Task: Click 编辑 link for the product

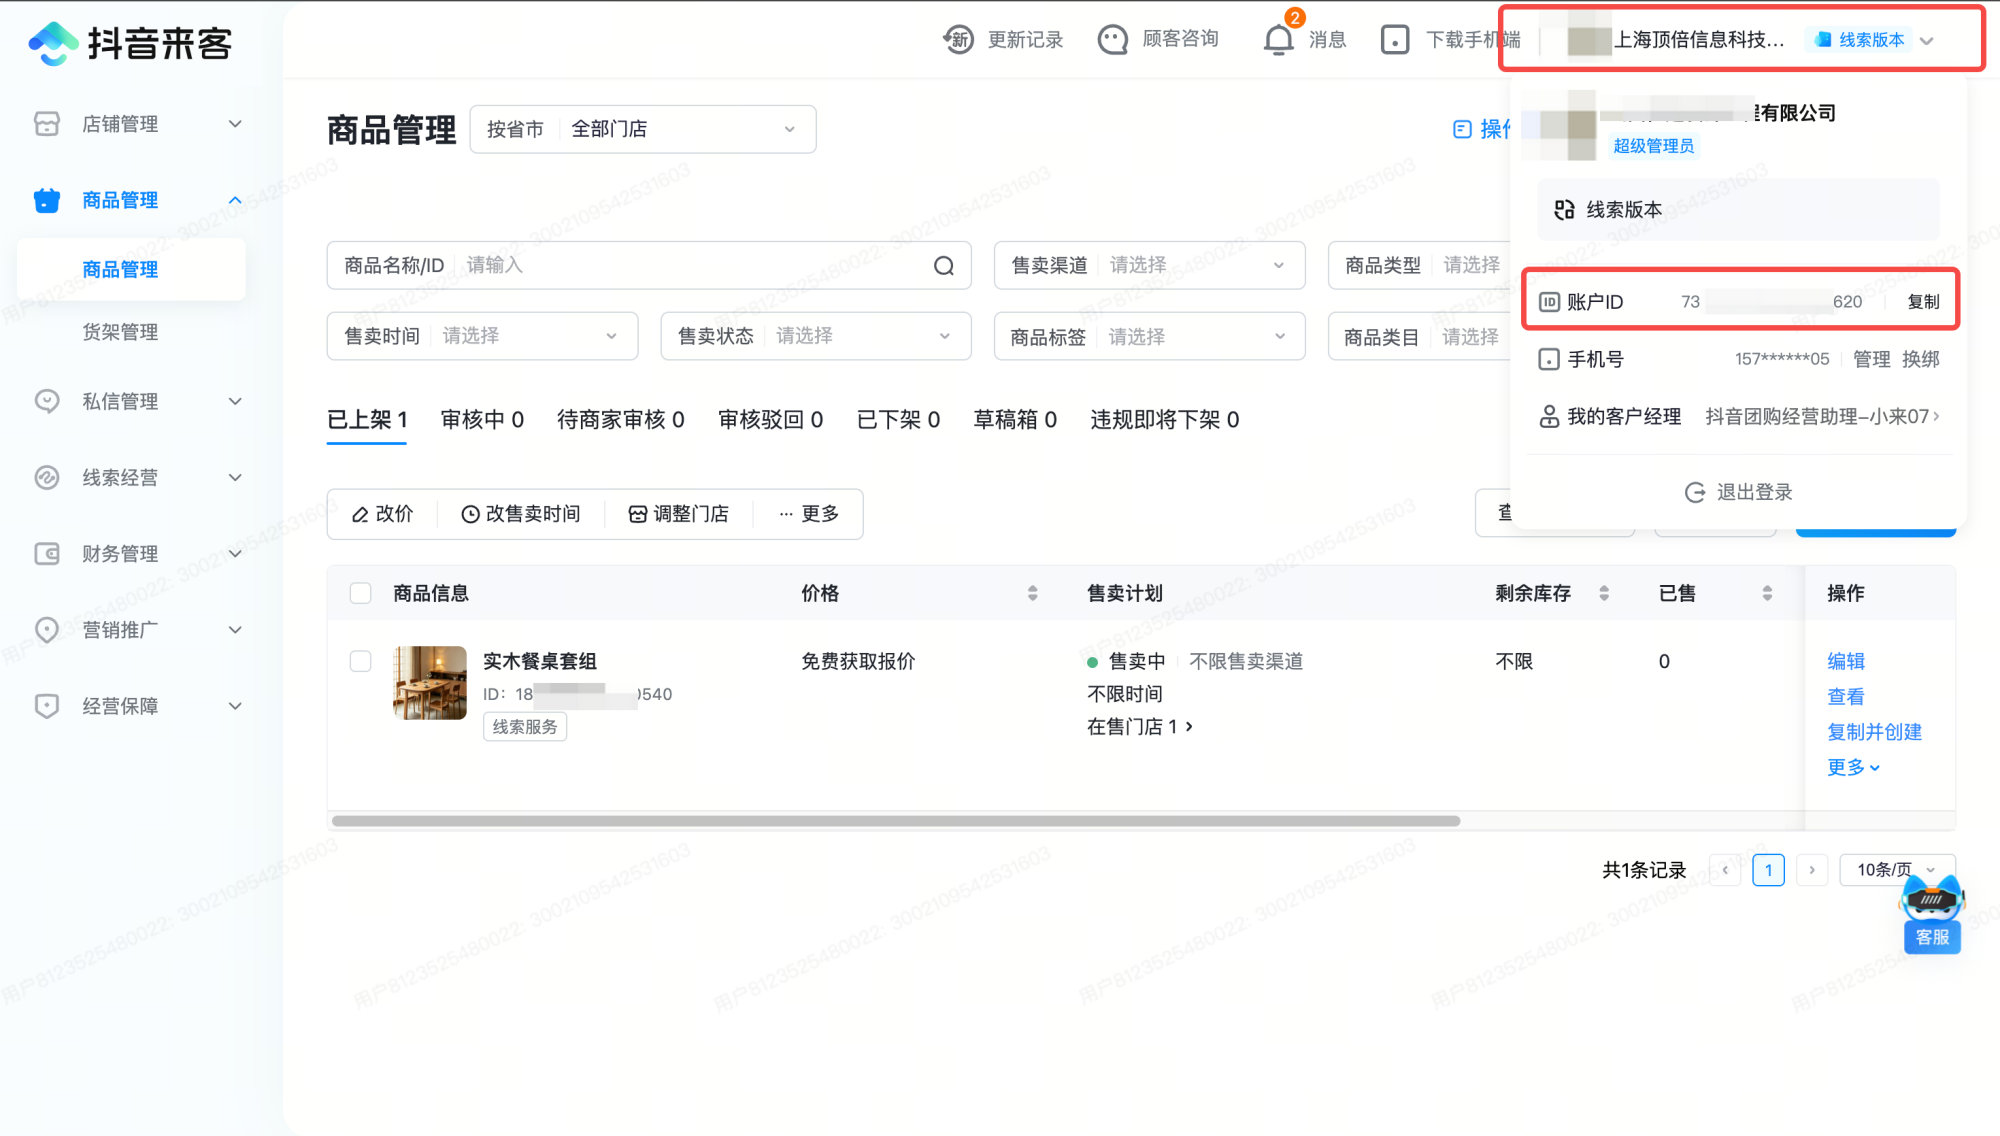Action: pos(1846,661)
